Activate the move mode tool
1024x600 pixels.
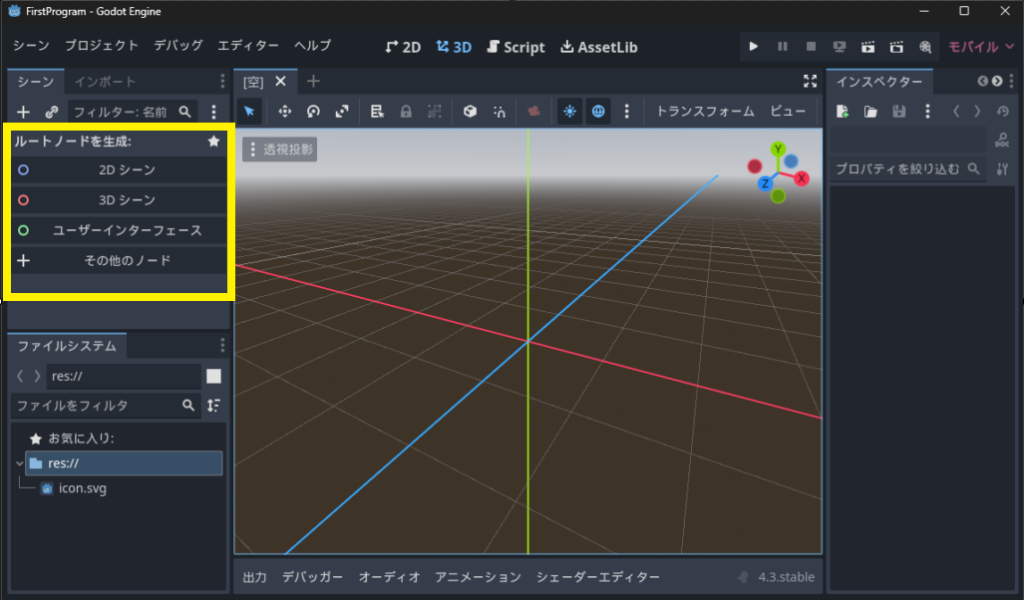(x=285, y=111)
